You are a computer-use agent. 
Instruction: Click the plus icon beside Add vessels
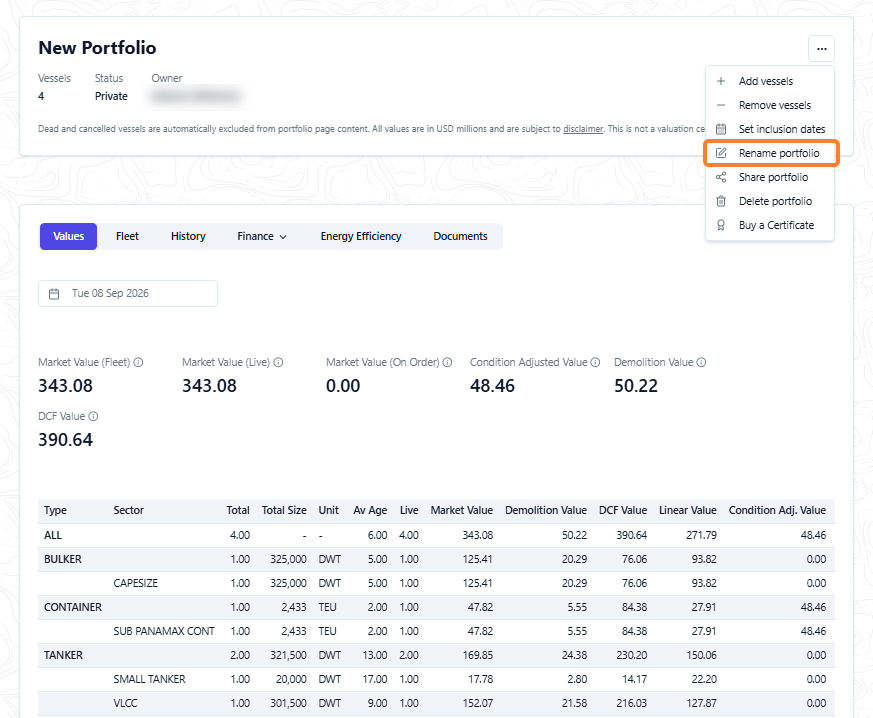(721, 81)
